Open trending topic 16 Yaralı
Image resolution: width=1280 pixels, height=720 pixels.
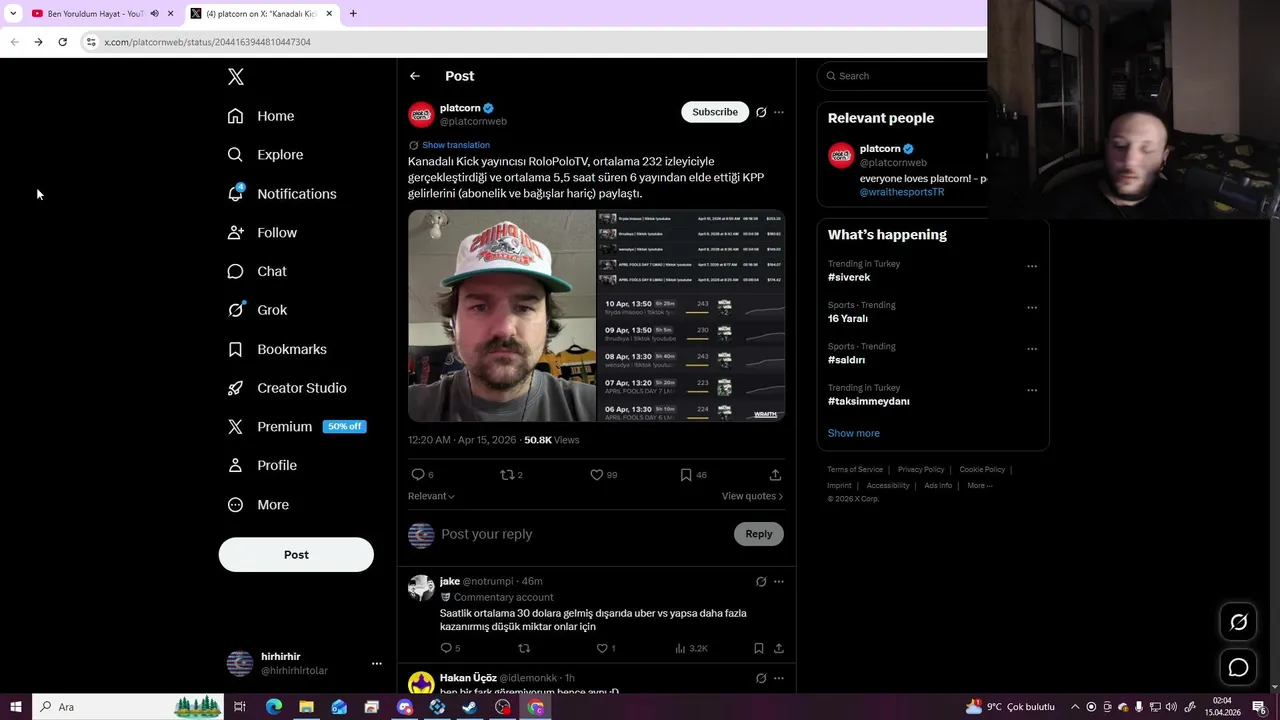(x=848, y=319)
